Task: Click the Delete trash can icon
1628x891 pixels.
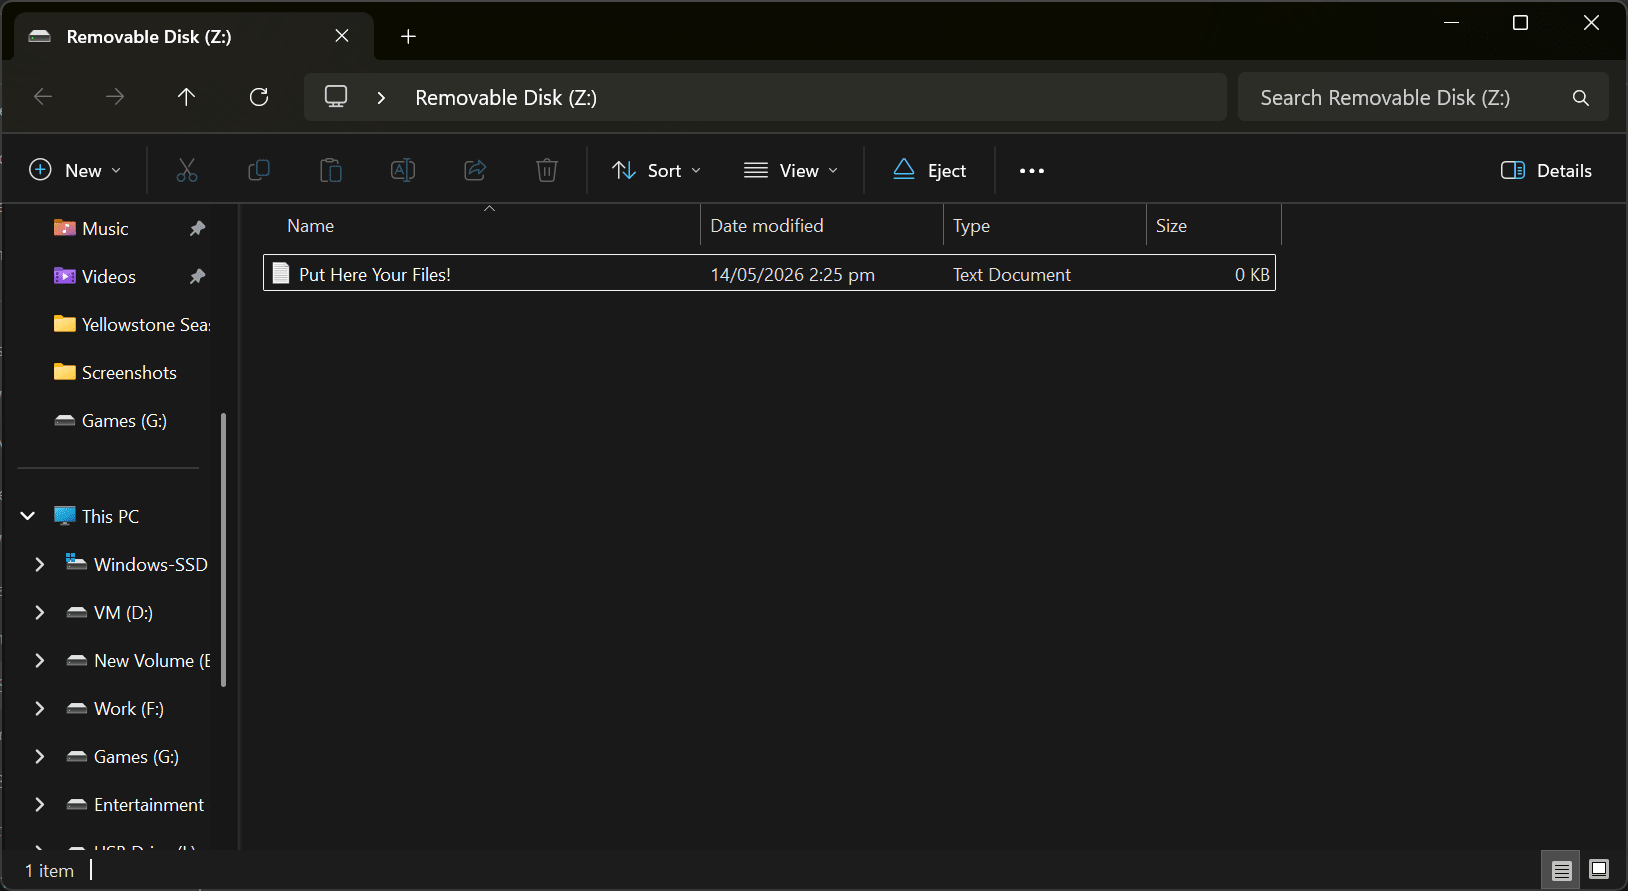Action: pos(547,171)
